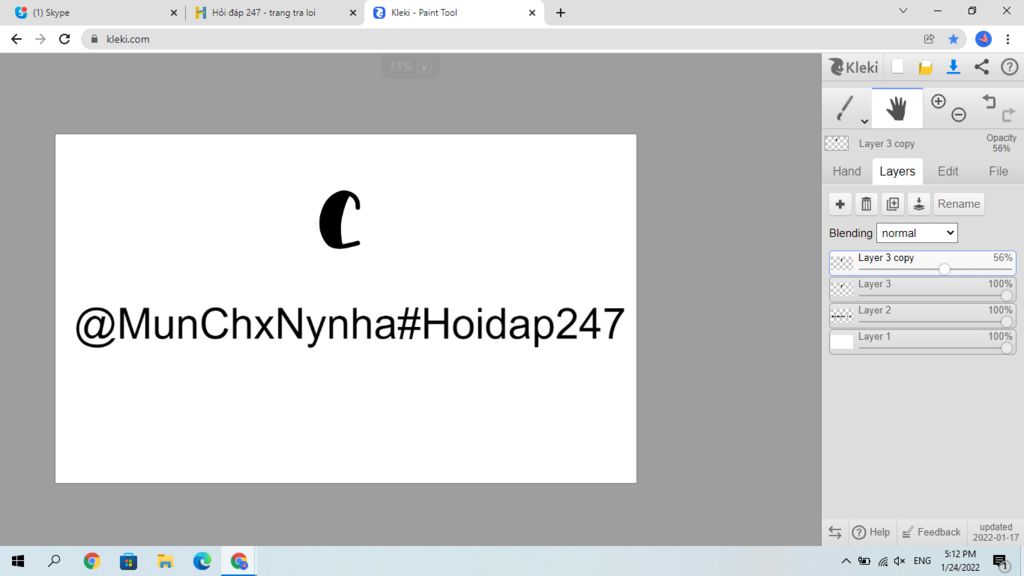Screen dimensions: 1024x576
Task: Click the ENG language indicator
Action: 922,561
